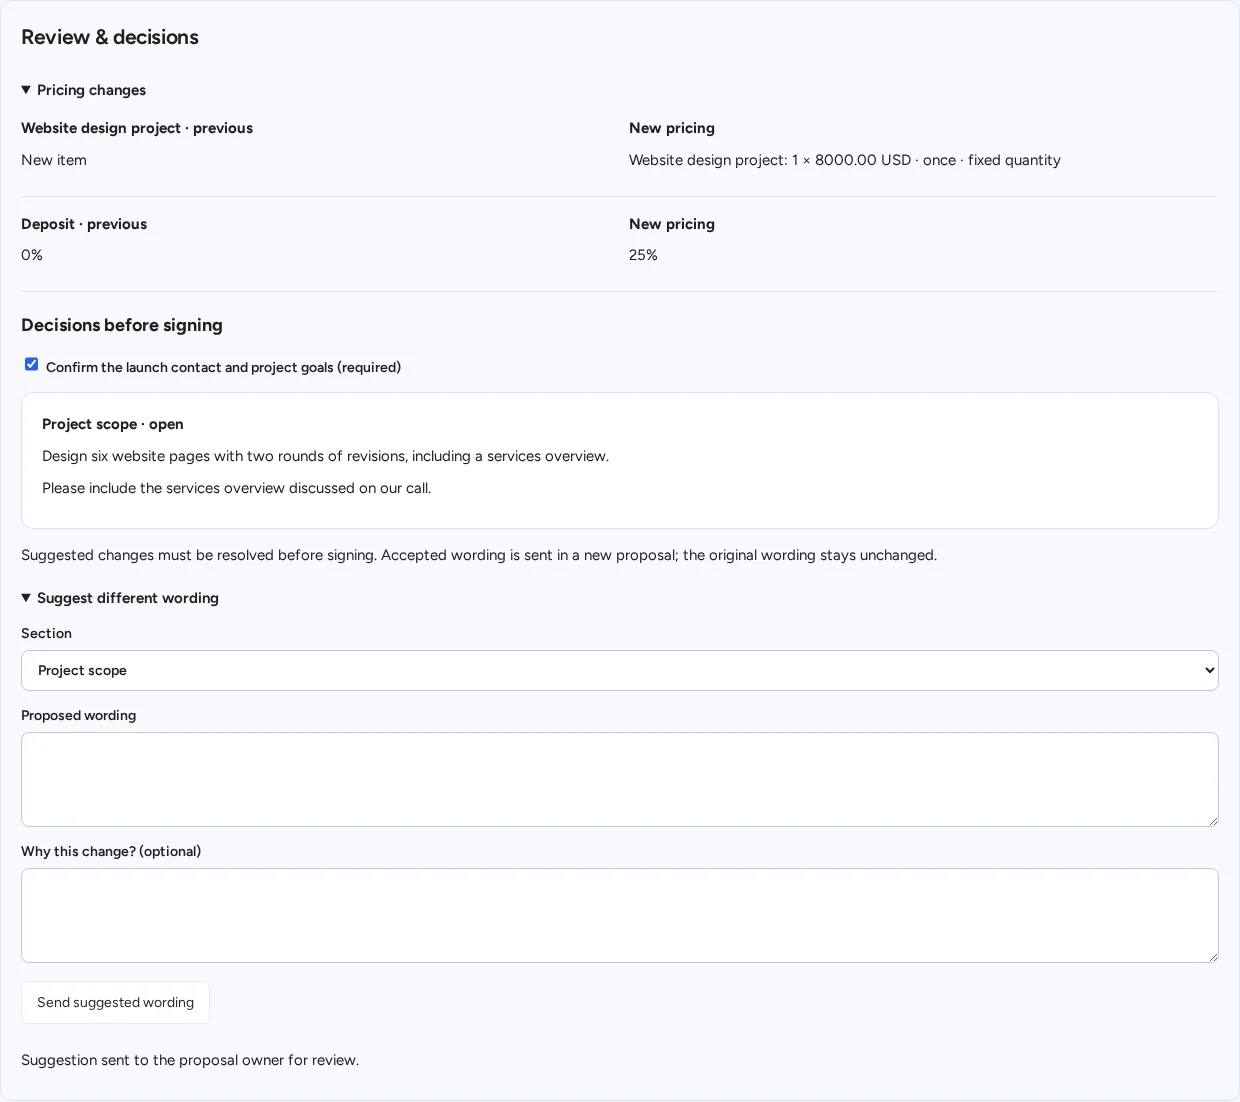Select the New pricing label above 25%
The height and width of the screenshot is (1102, 1240).
click(672, 224)
